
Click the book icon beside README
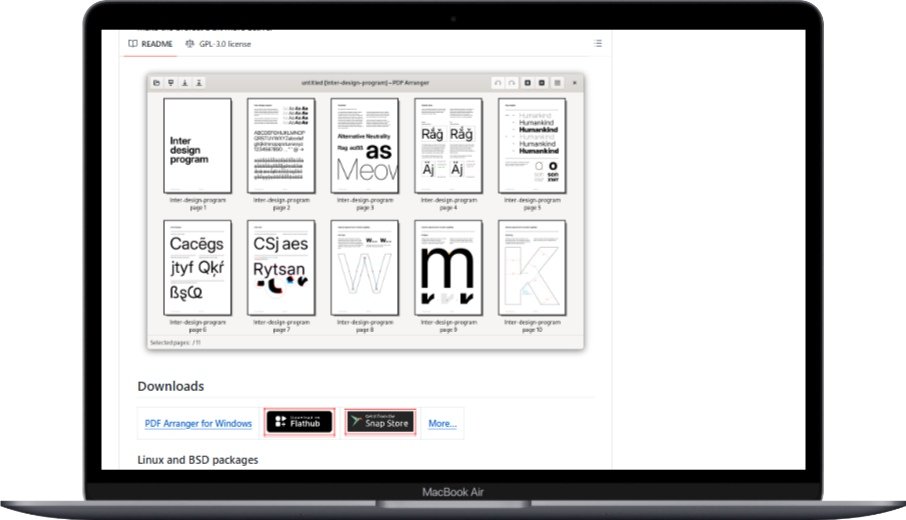click(x=133, y=44)
